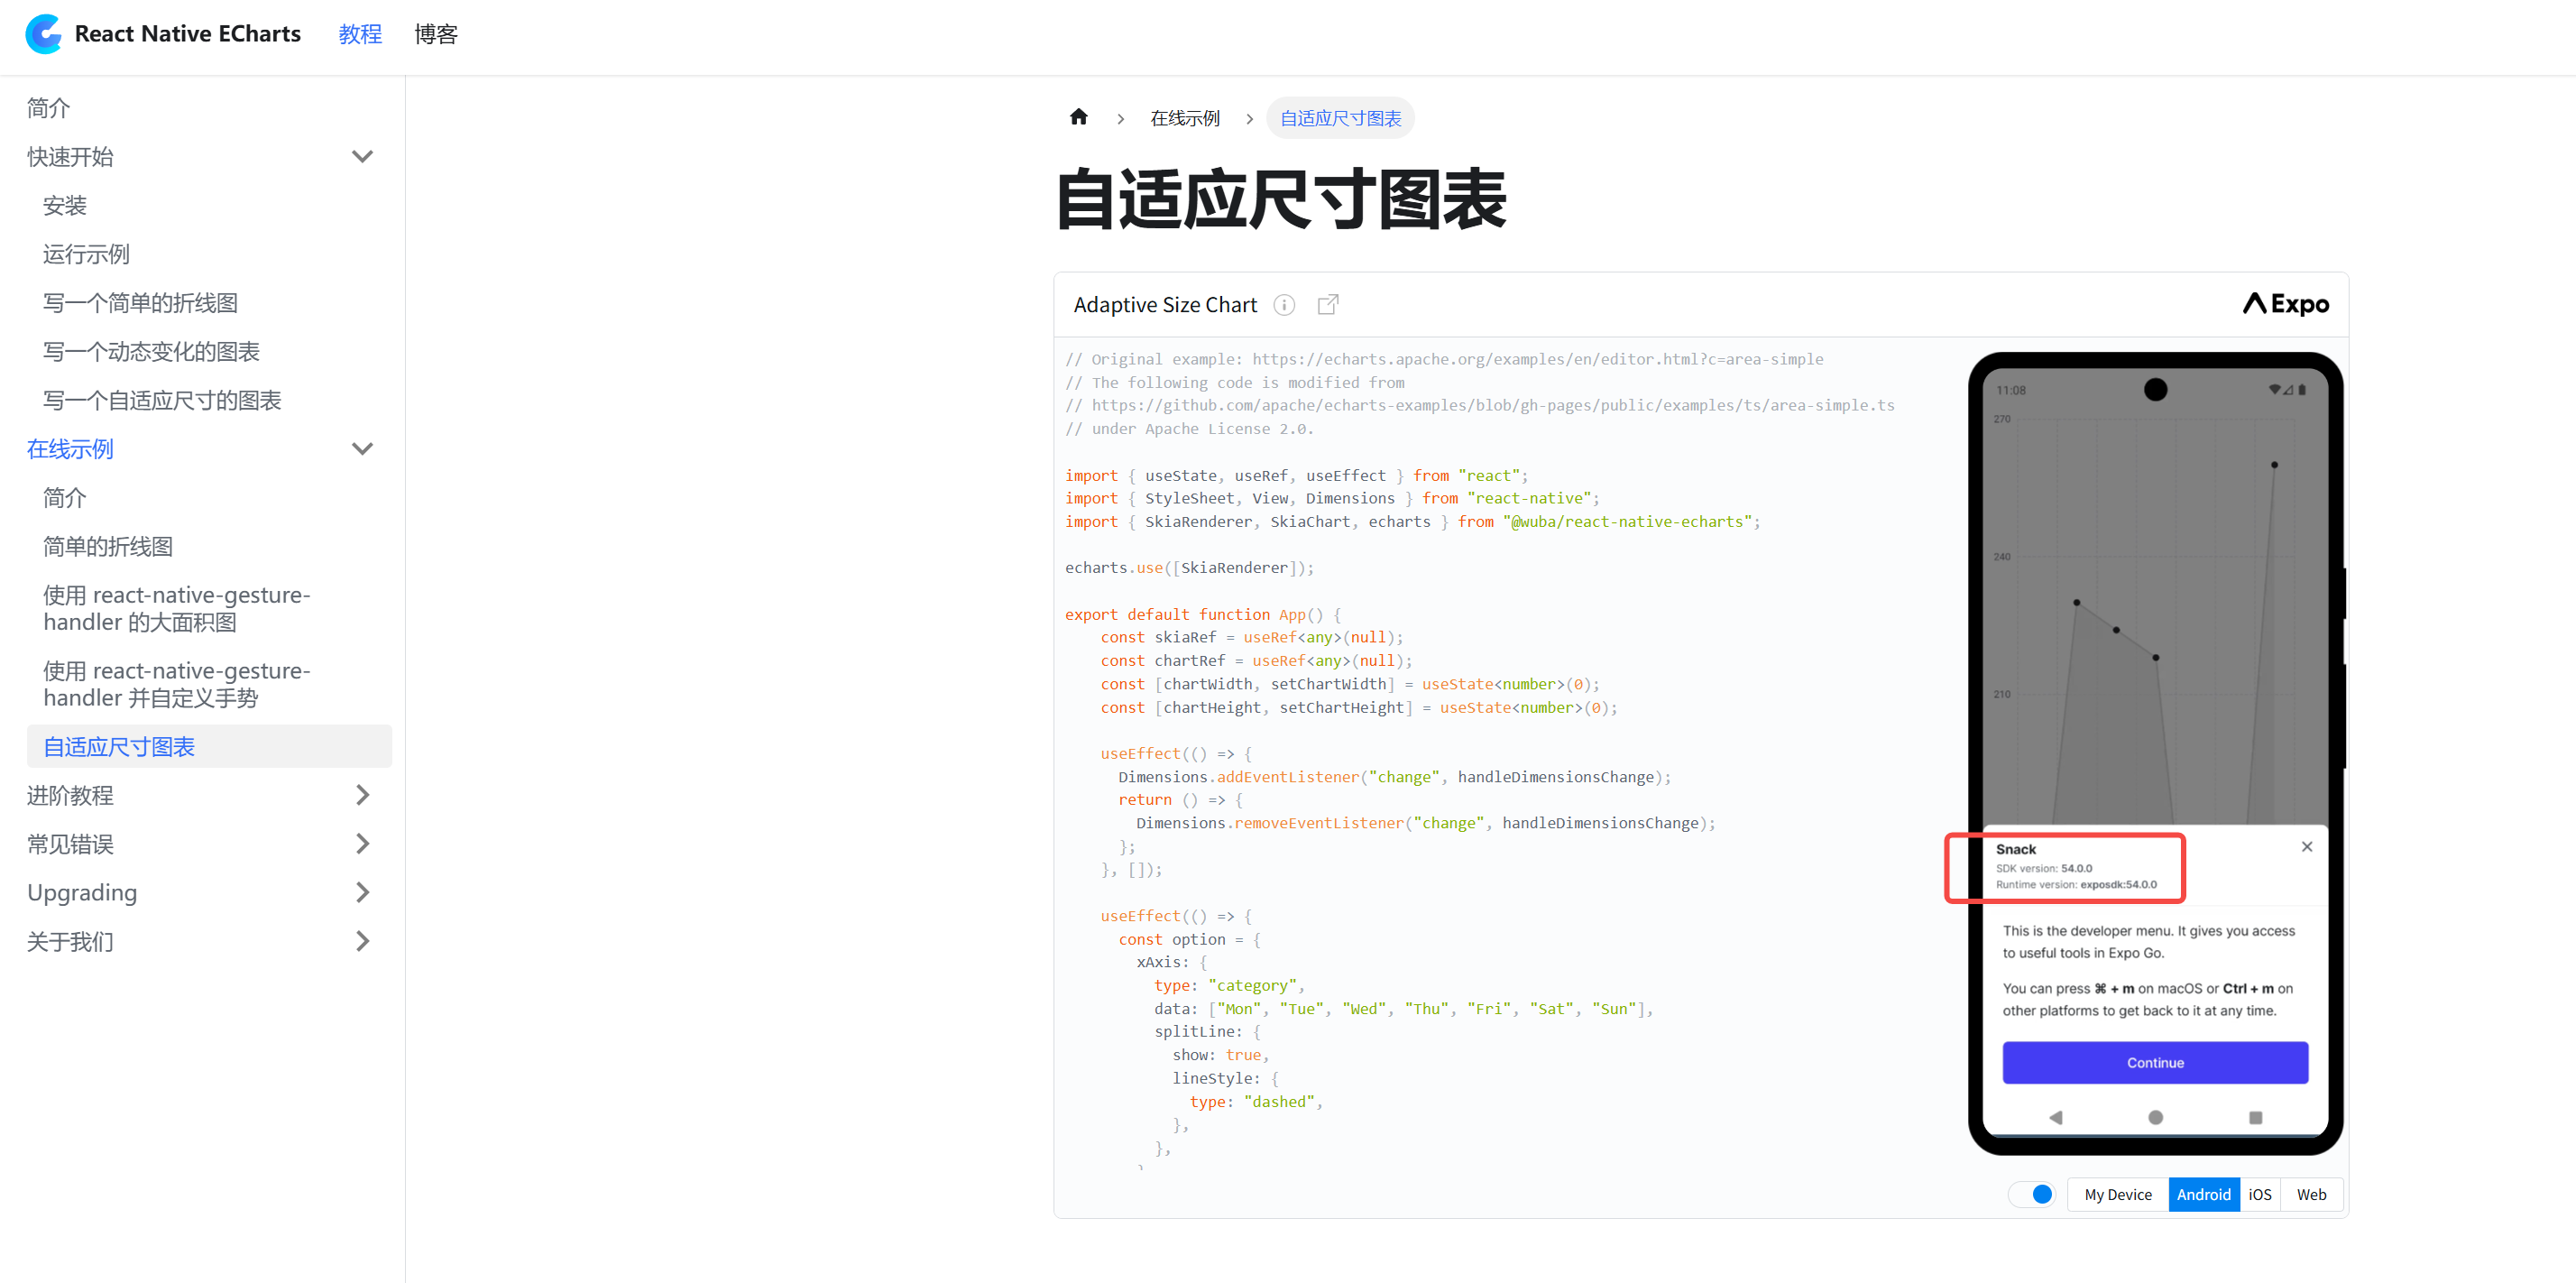Click the code line importing from "@wuba/react-native-echarts"
Image resolution: width=2576 pixels, height=1283 pixels.
pos(1412,521)
